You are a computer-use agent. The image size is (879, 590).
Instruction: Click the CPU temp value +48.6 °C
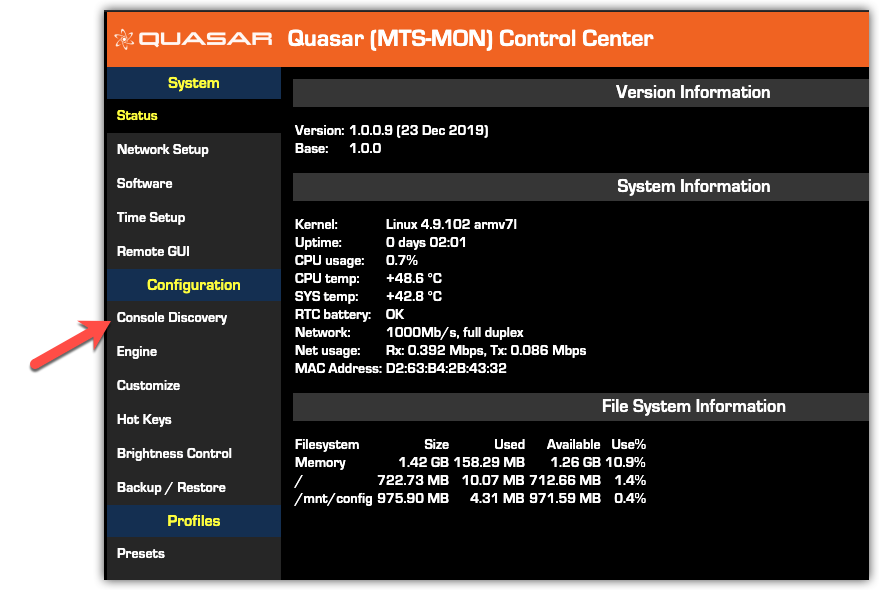(414, 279)
